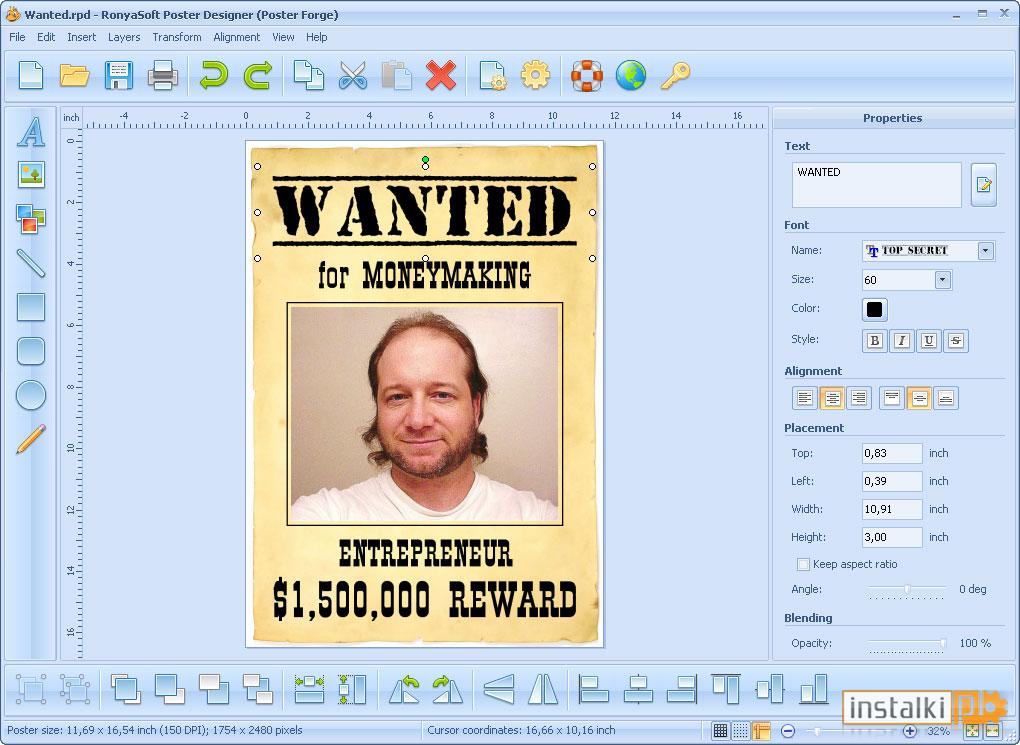1020x745 pixels.
Task: Set text alignment to right
Action: (x=859, y=398)
